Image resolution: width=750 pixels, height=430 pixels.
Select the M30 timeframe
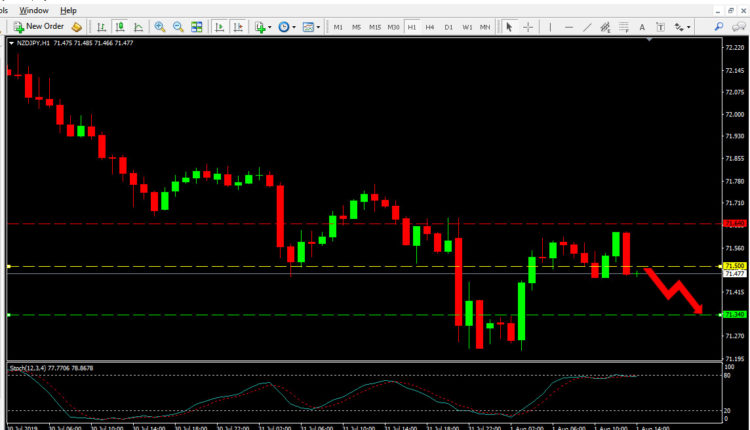click(393, 27)
